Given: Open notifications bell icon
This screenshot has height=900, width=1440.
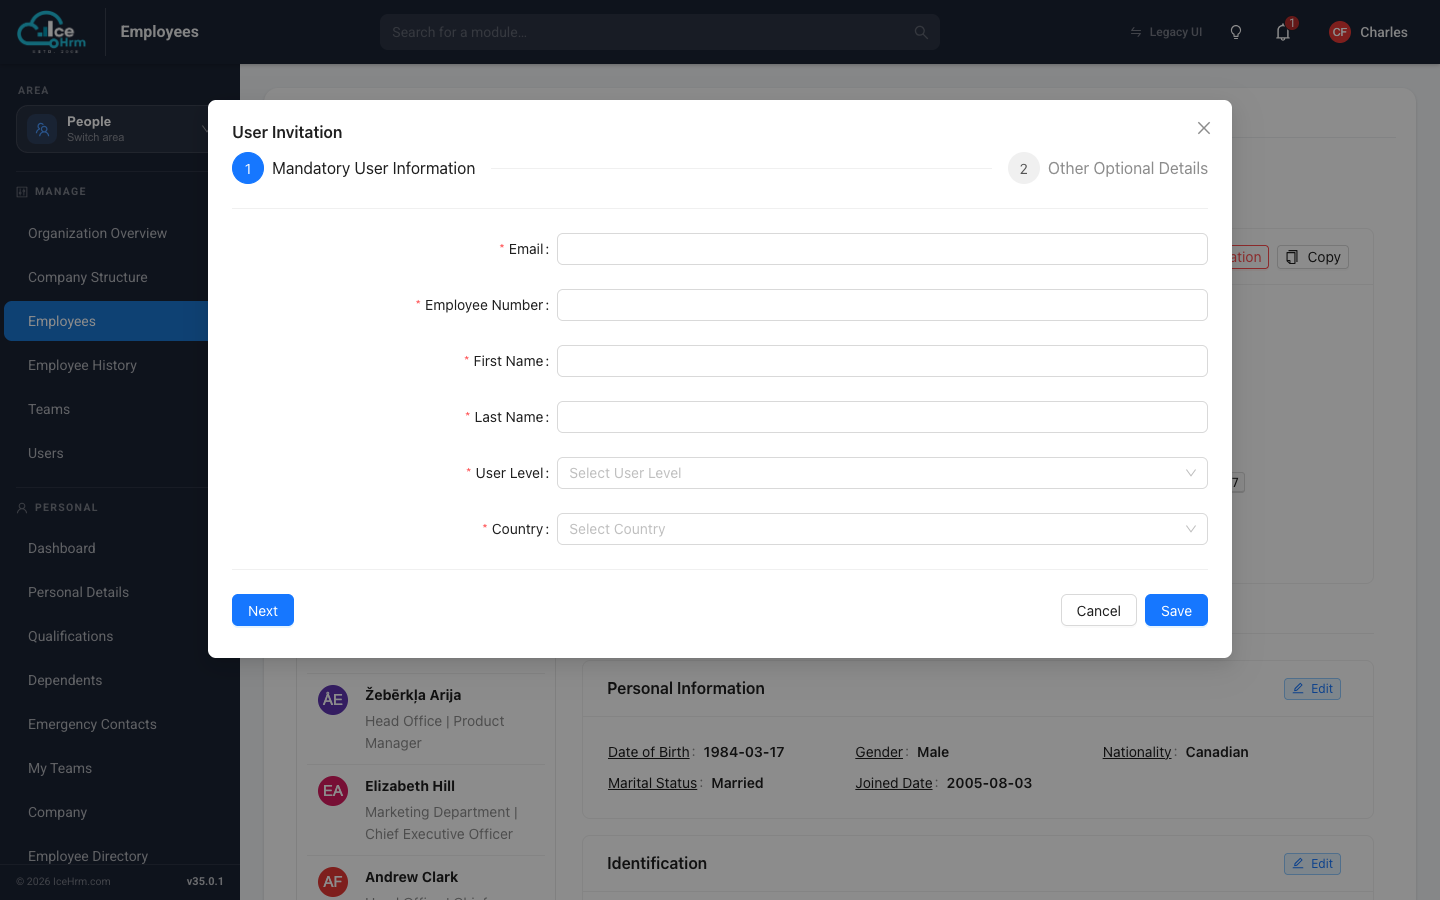Looking at the screenshot, I should click(1283, 32).
